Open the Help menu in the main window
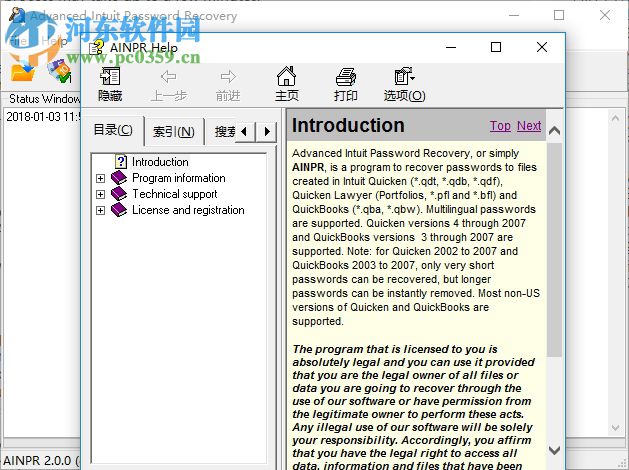This screenshot has width=629, height=470. pos(54,41)
